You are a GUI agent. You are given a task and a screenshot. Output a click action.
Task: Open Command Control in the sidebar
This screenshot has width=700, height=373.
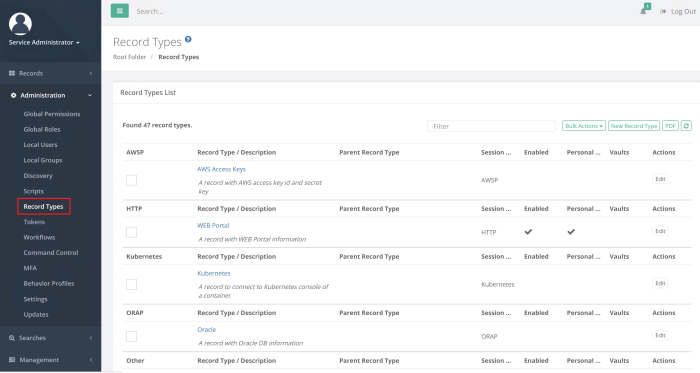point(51,253)
